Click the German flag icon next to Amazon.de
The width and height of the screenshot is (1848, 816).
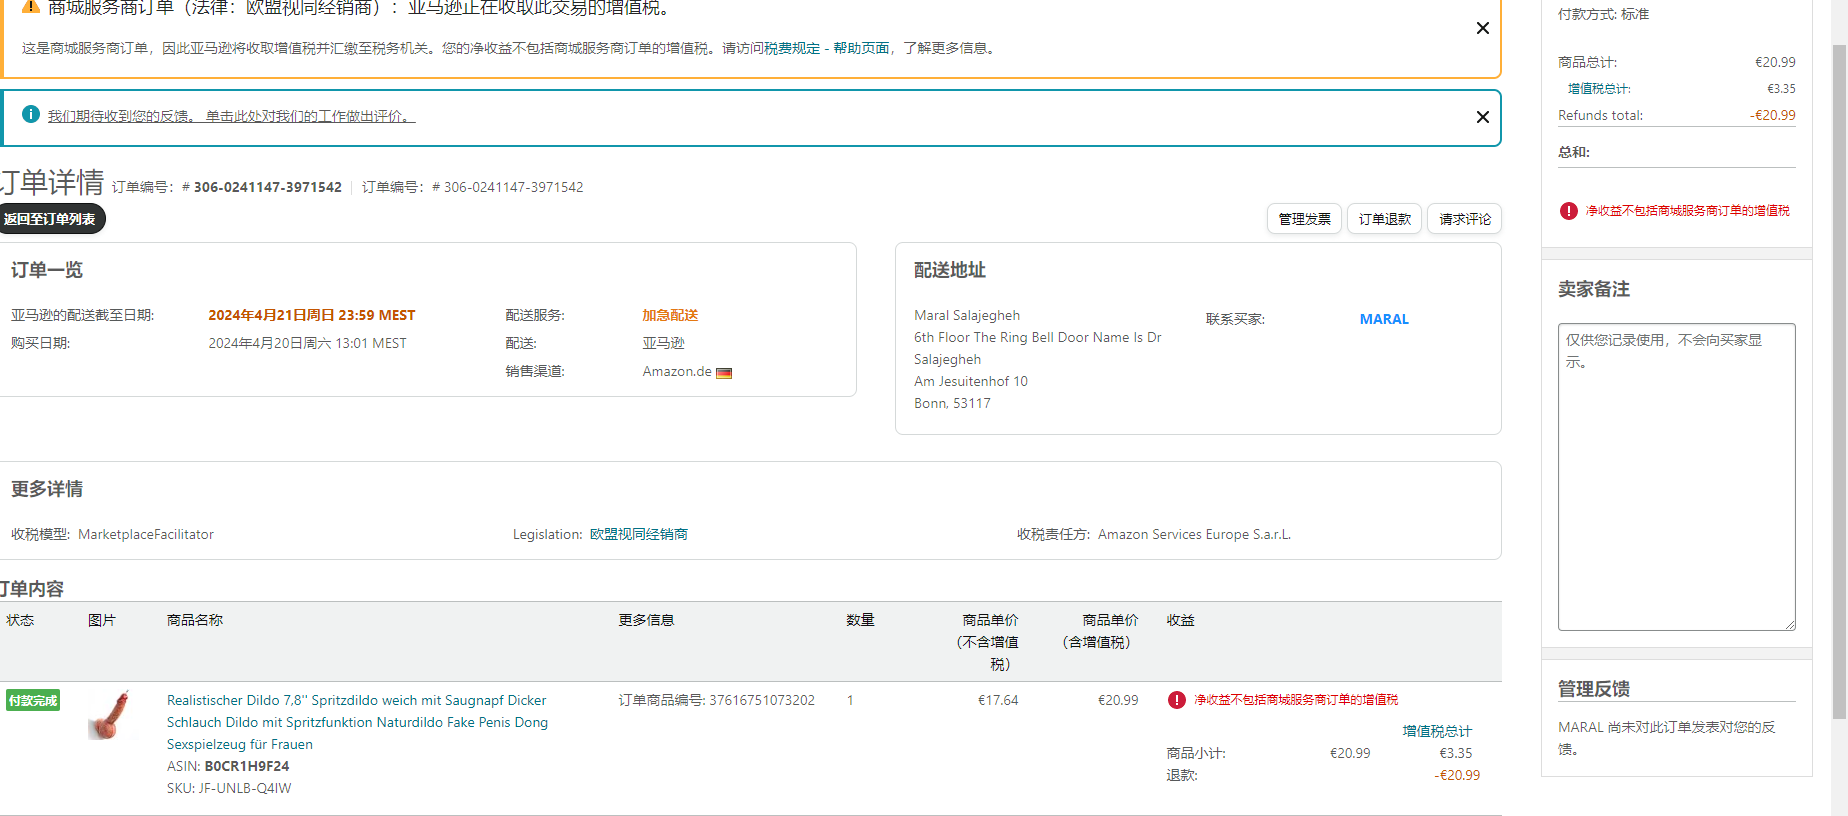pos(724,373)
